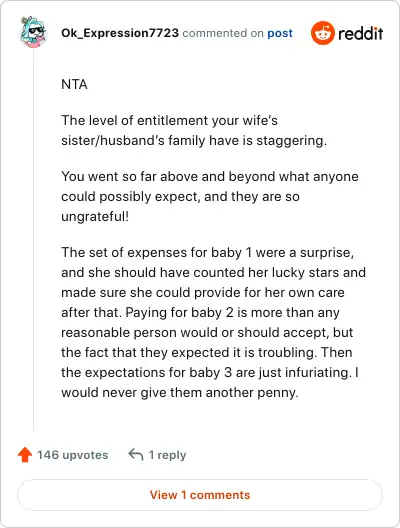Viewport: 400px width, 528px height.
Task: Click the "NTA" verdict text
Action: pos(74,85)
